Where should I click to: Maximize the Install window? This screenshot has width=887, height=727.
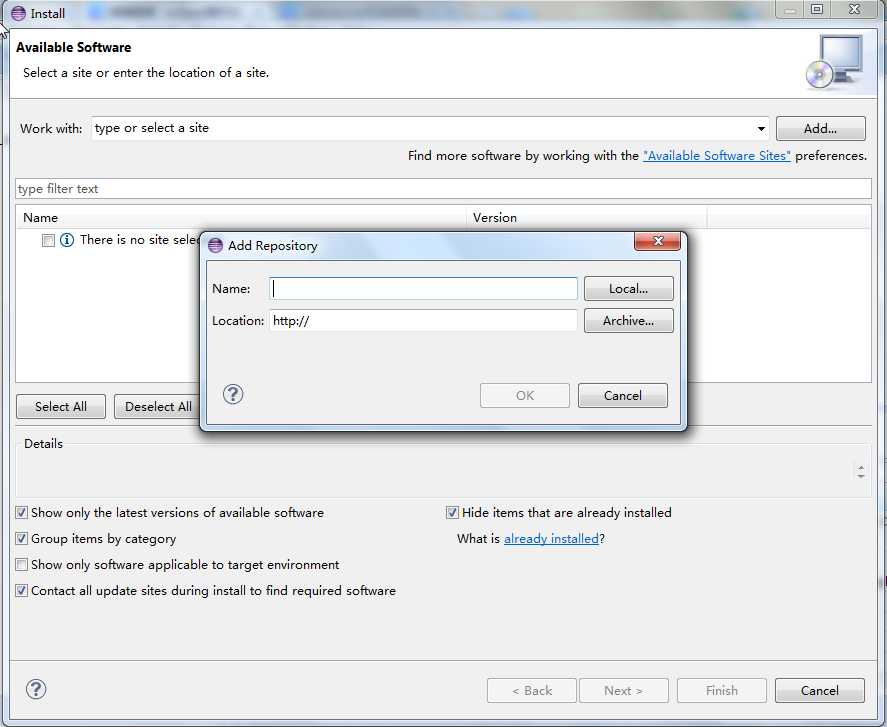(x=816, y=9)
